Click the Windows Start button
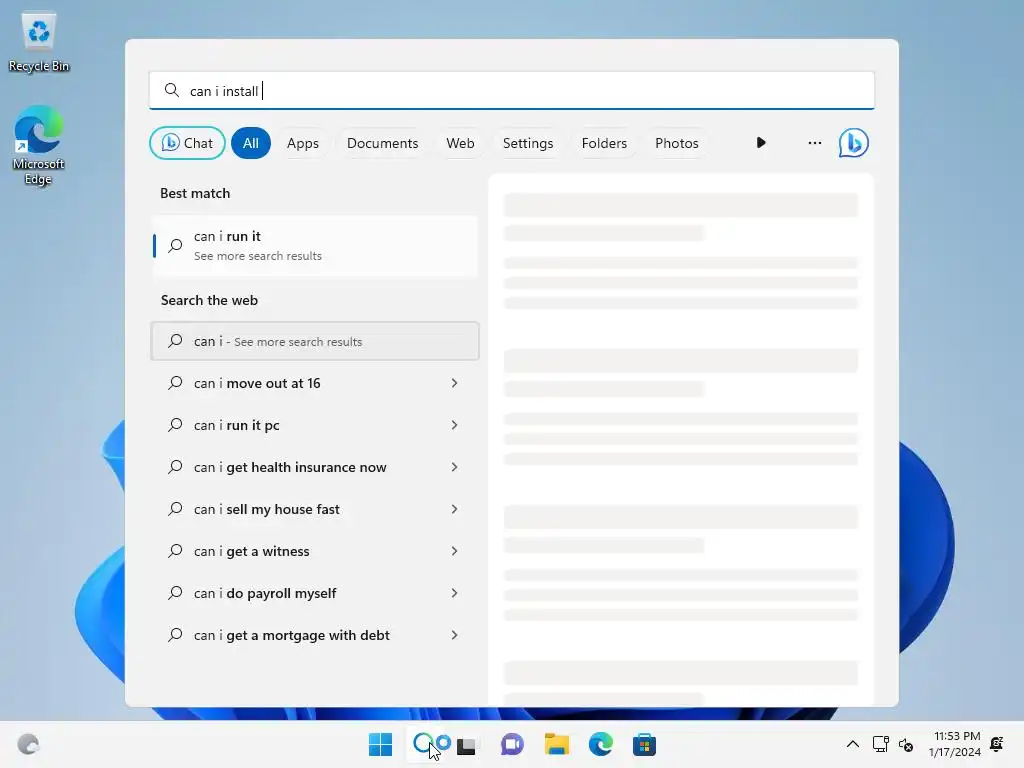The width and height of the screenshot is (1024, 768). [x=380, y=744]
